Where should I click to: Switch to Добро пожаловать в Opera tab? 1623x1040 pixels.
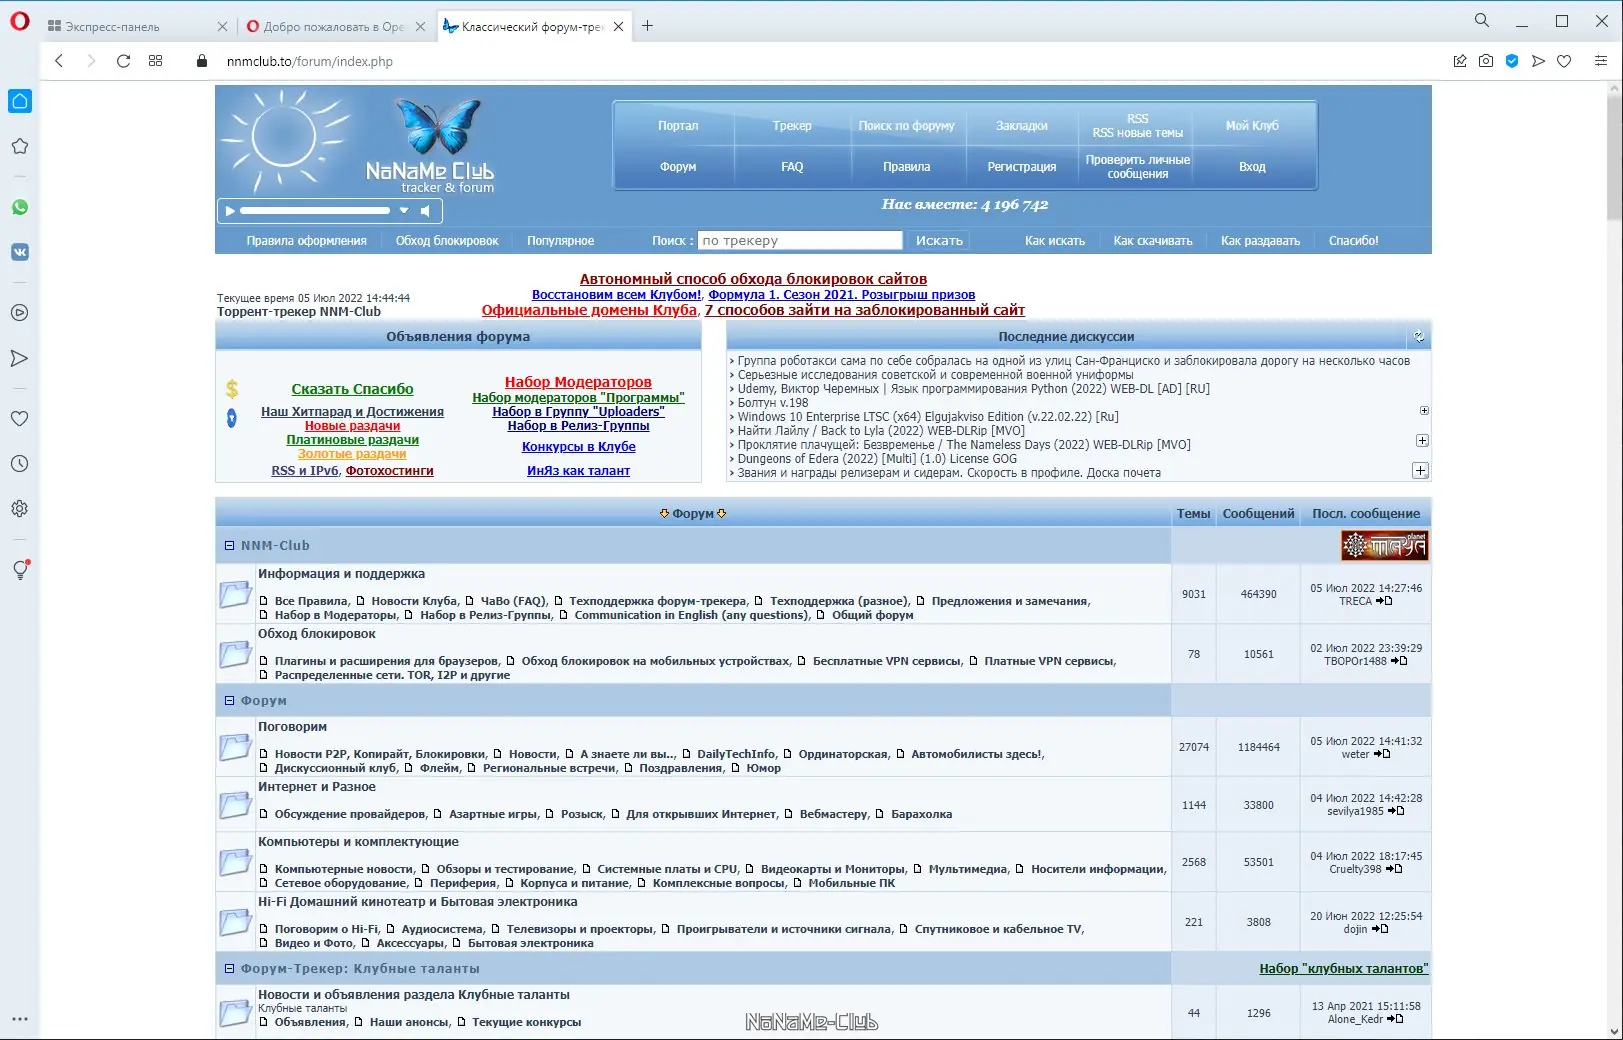pyautogui.click(x=335, y=27)
